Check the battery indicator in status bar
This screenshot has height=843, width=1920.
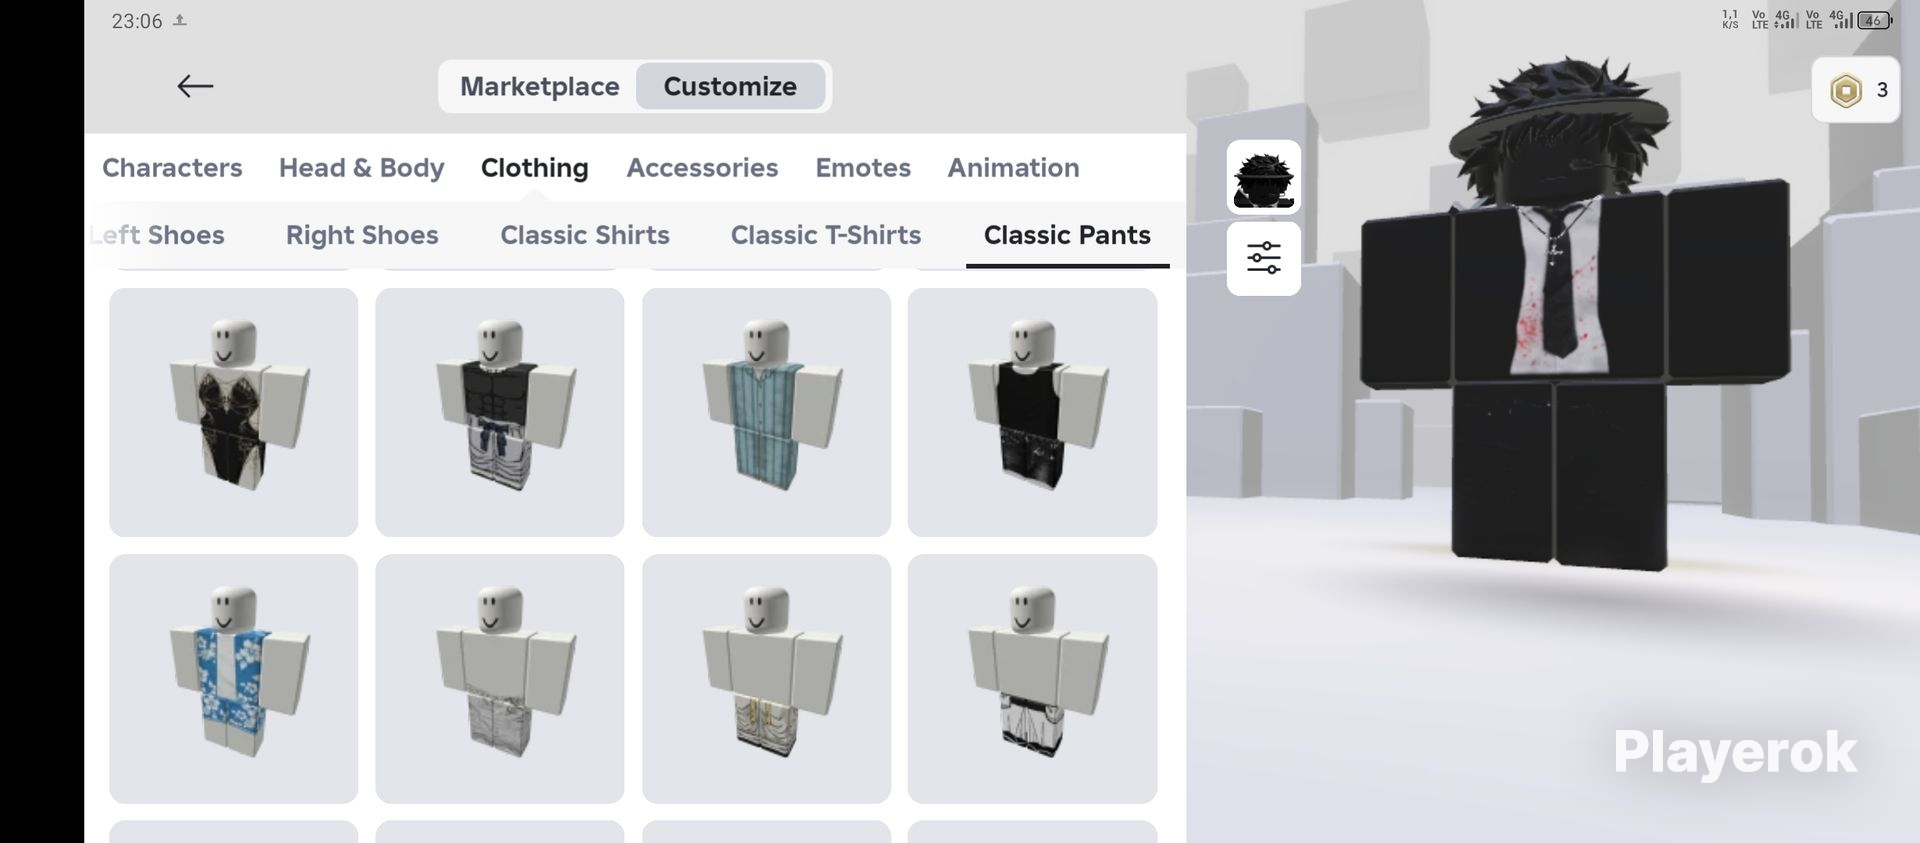click(1874, 20)
